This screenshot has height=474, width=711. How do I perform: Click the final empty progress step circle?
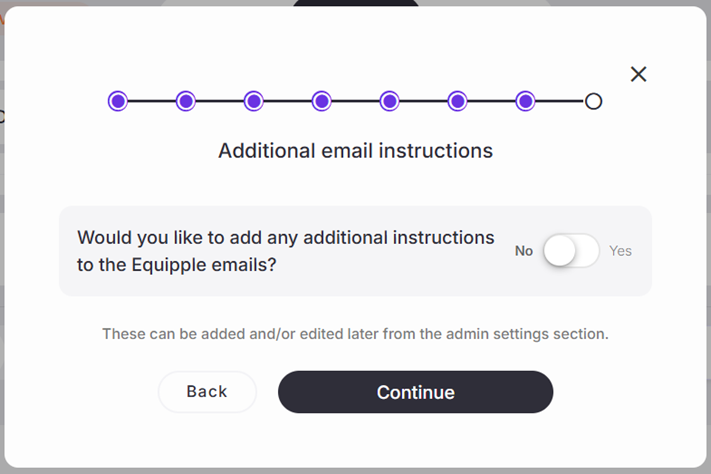pyautogui.click(x=593, y=101)
